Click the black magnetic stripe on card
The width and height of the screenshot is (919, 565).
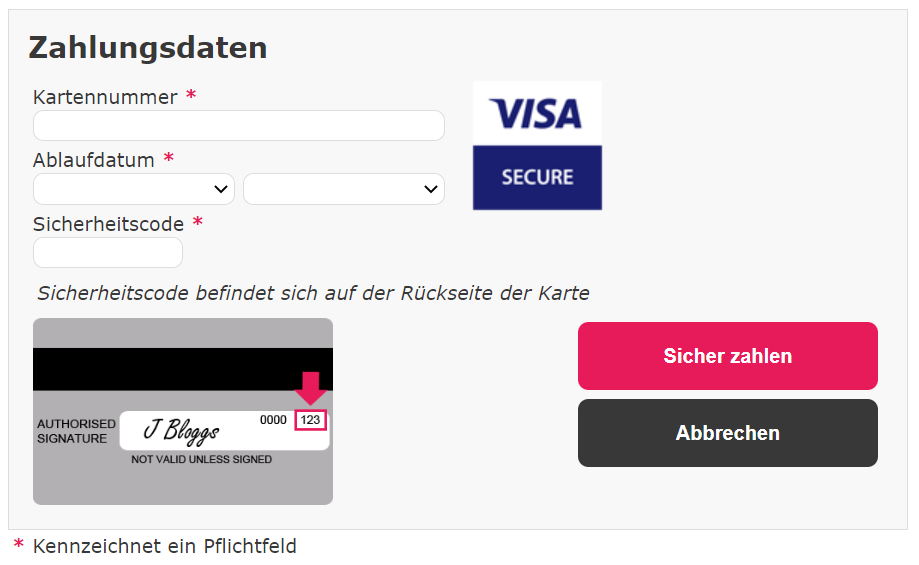tap(183, 369)
